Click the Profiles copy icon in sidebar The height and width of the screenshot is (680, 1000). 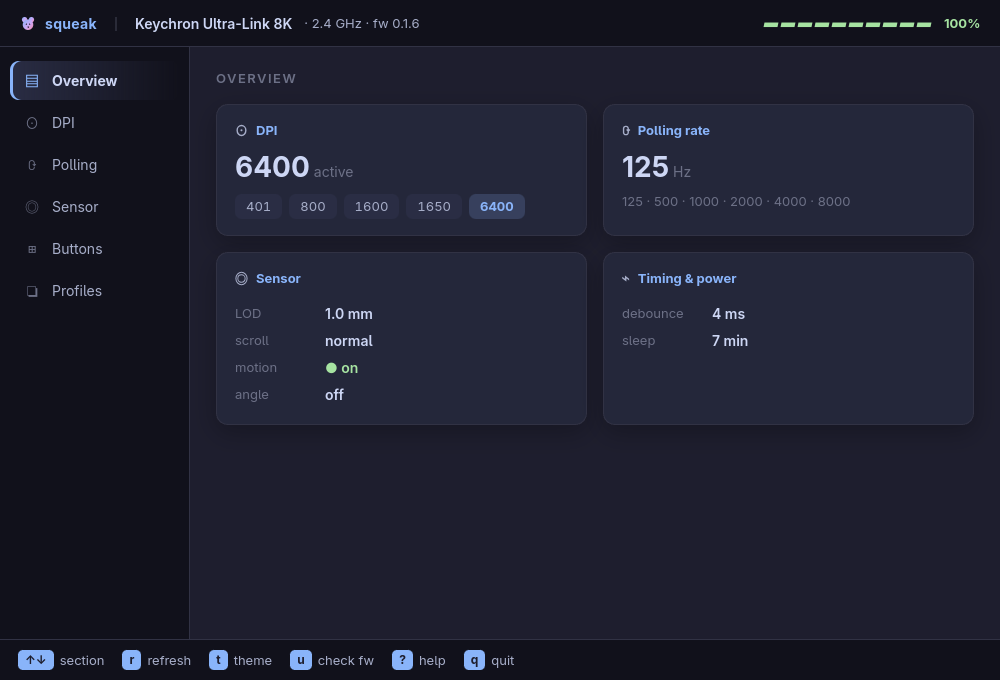[32, 292]
